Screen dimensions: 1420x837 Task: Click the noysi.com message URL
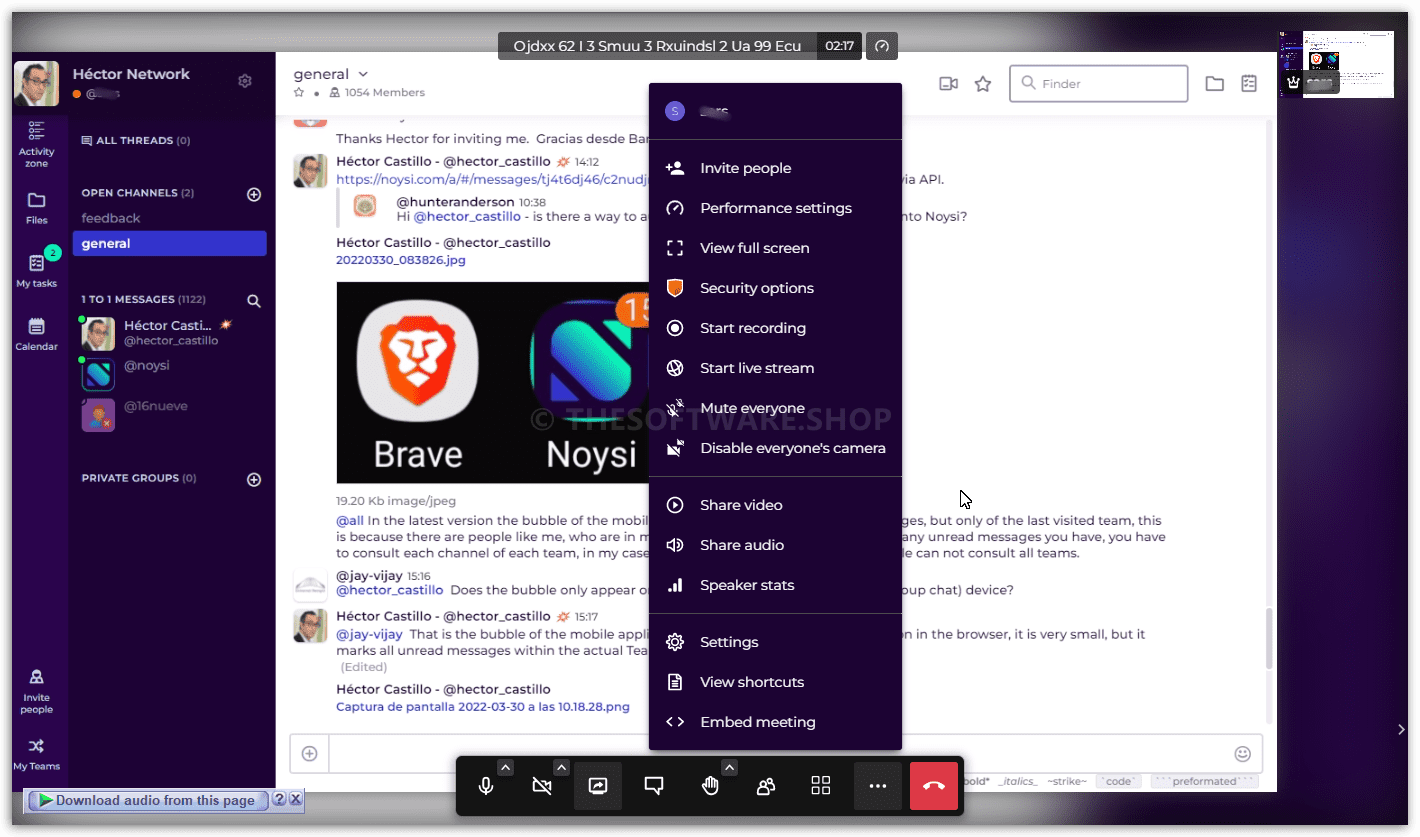(x=493, y=180)
